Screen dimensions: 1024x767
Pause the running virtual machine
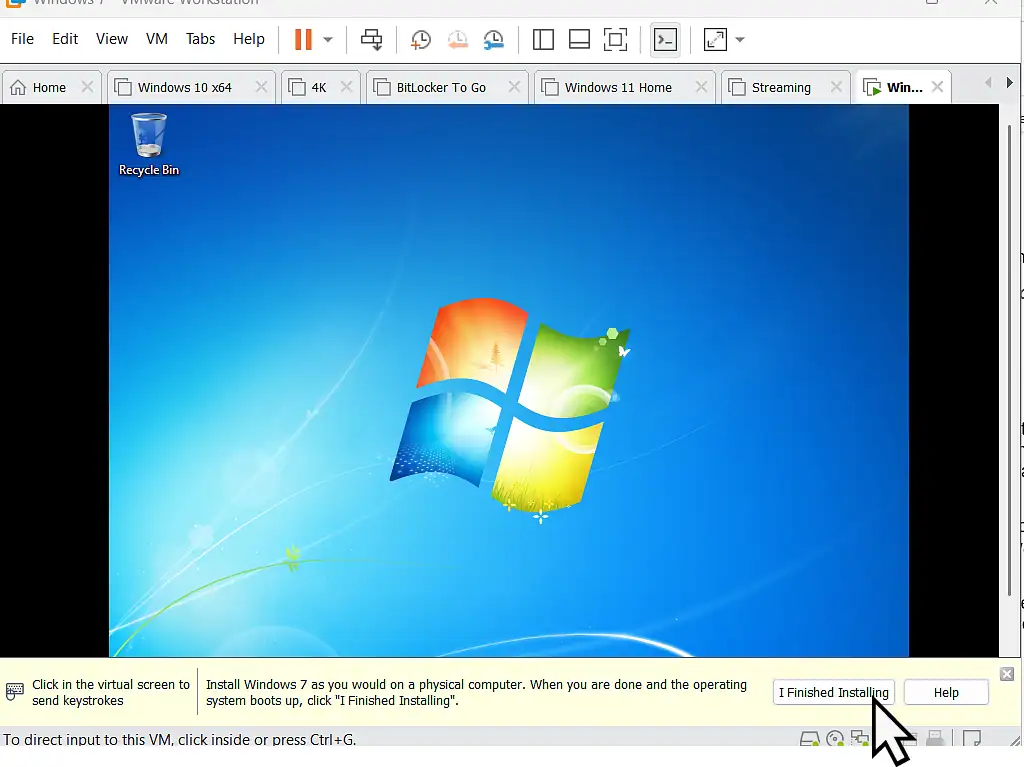coord(301,39)
